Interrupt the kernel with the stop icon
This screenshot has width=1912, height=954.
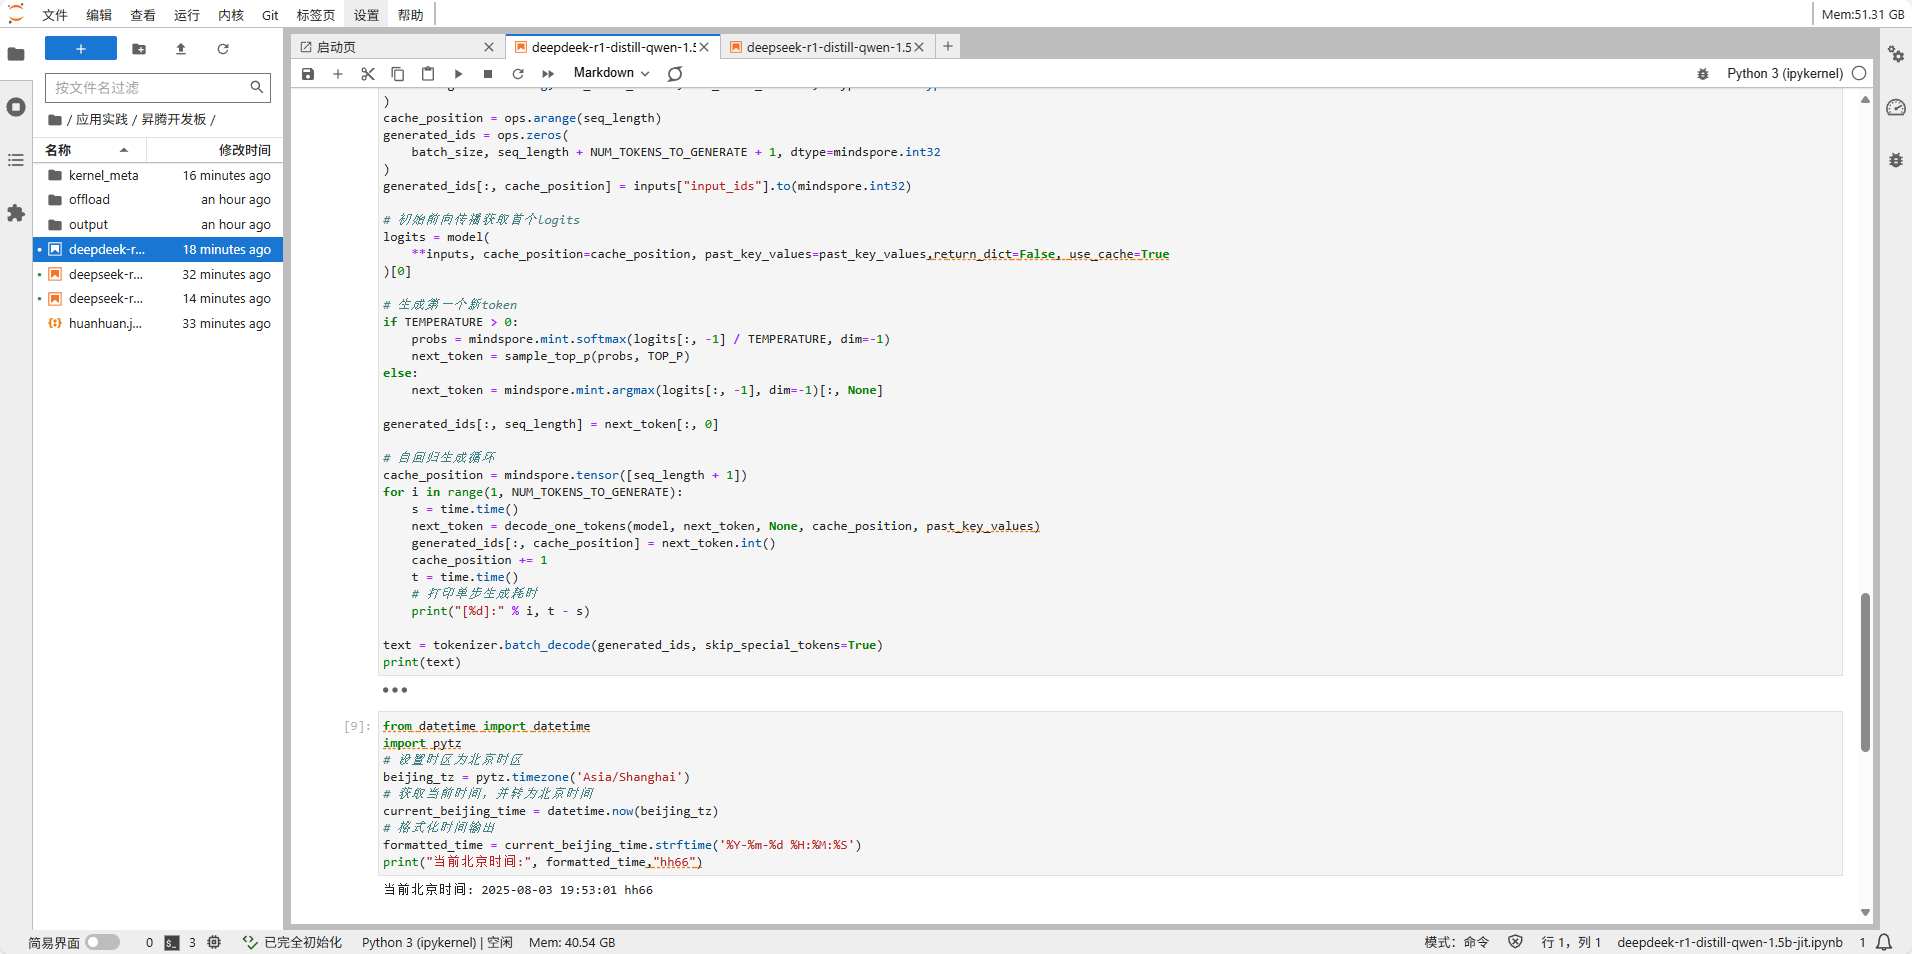pos(488,74)
